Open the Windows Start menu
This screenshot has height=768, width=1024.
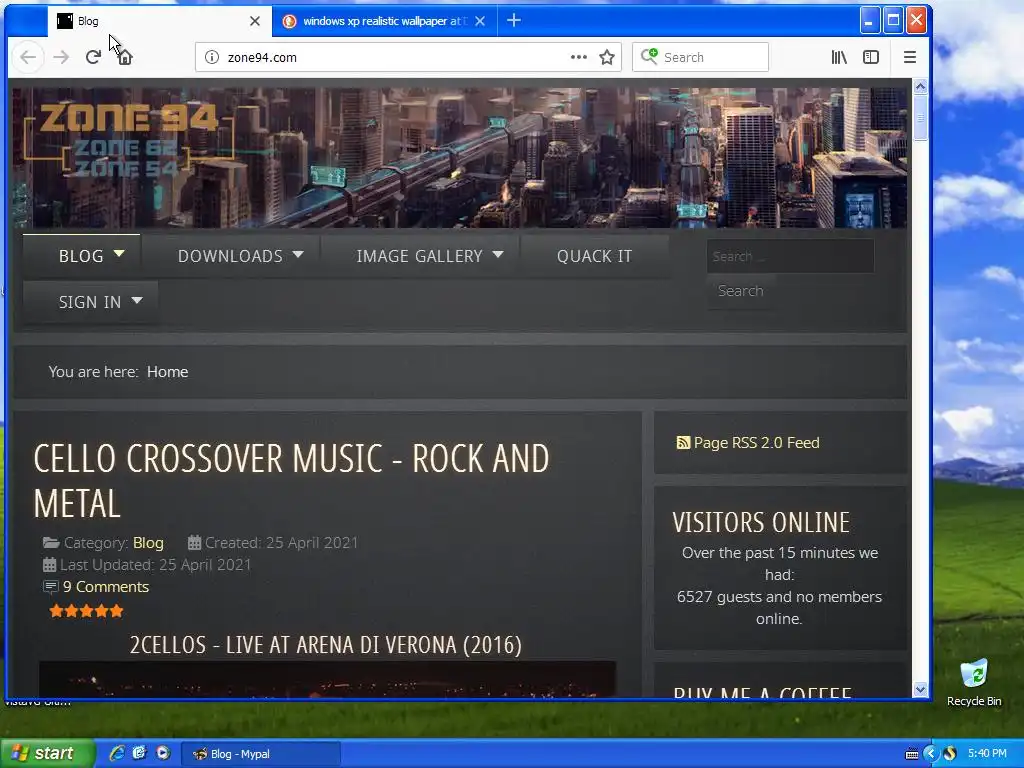pos(48,754)
